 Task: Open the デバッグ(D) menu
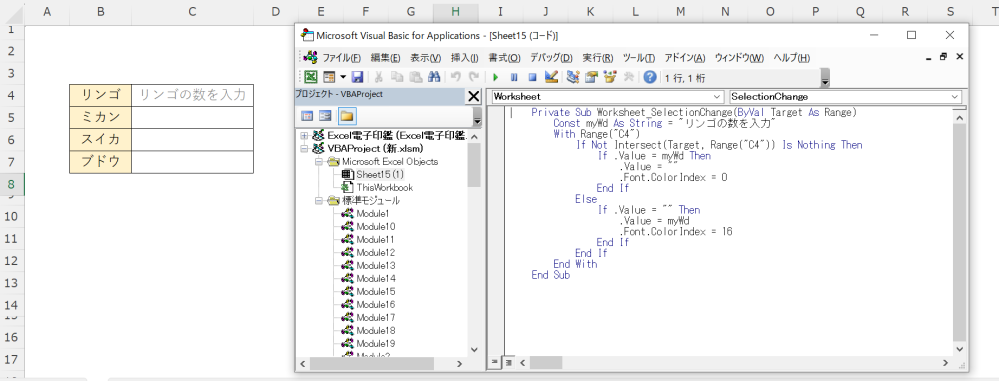(x=551, y=58)
